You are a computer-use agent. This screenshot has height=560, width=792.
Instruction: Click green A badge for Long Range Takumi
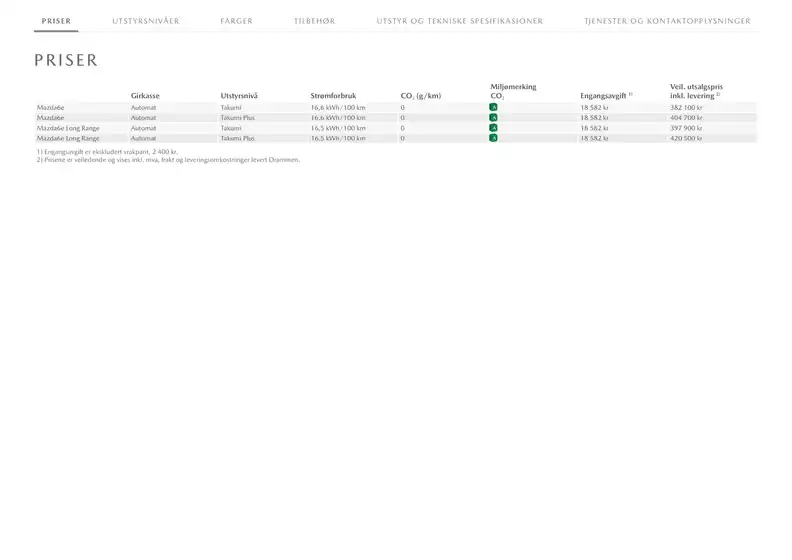click(493, 129)
